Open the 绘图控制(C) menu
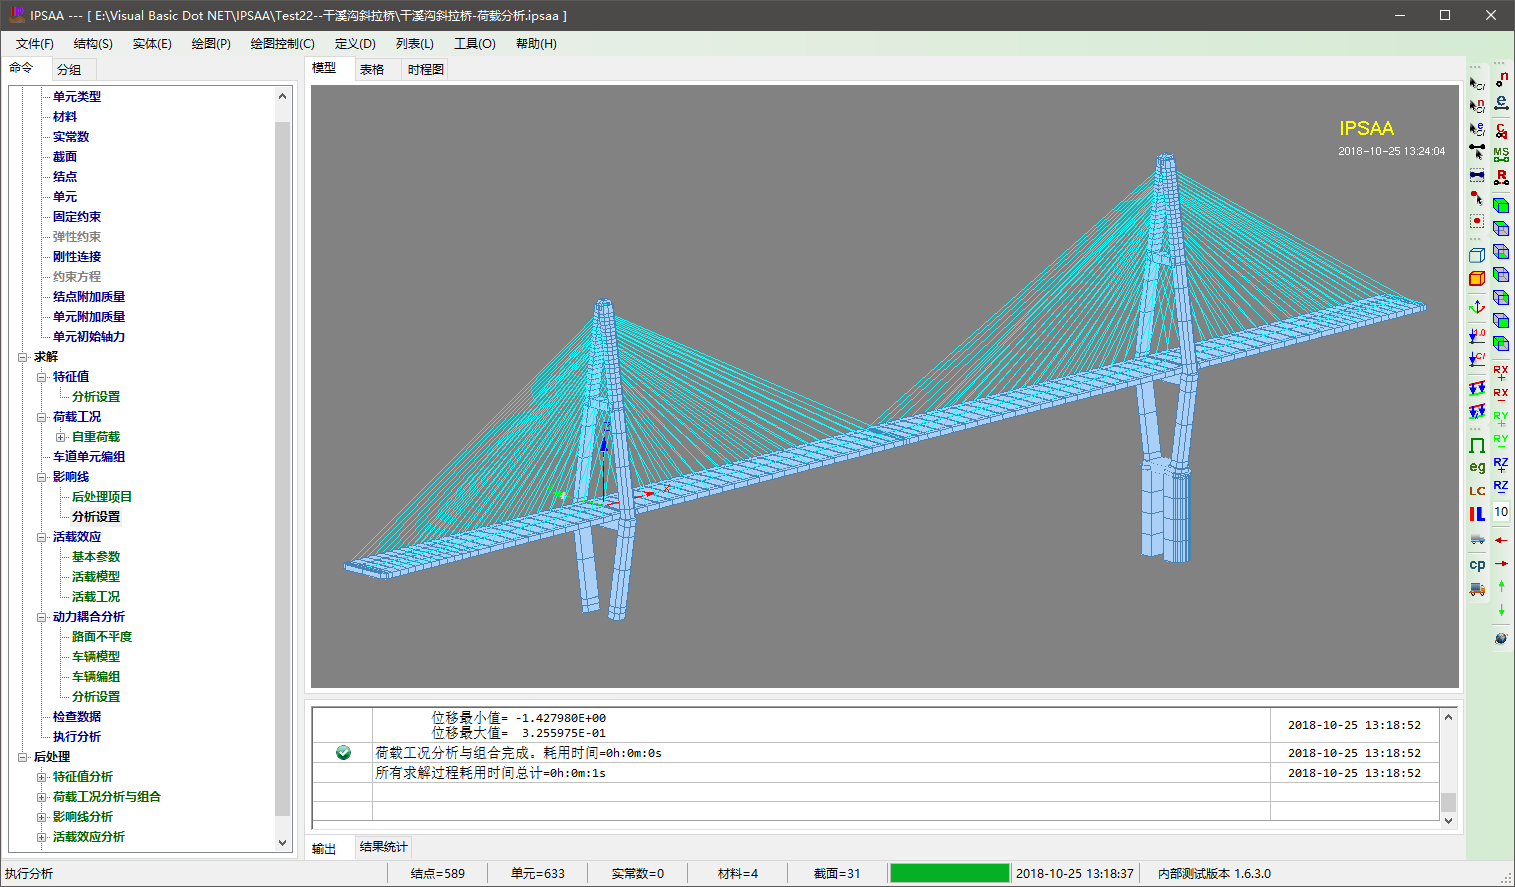Image resolution: width=1515 pixels, height=887 pixels. 282,44
